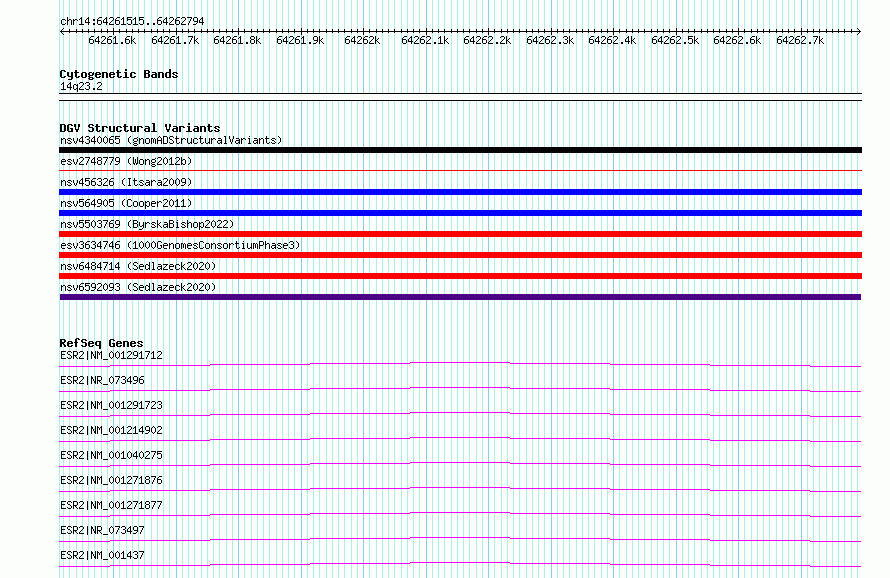Click the Cytogenetic Bands track title
This screenshot has height=578, width=890.
119,74
